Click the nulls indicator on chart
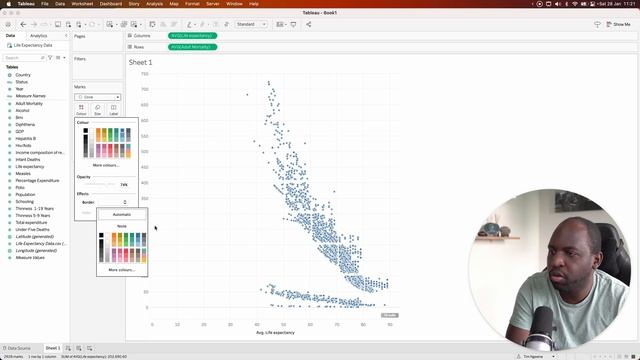This screenshot has height=360, width=640. click(389, 315)
